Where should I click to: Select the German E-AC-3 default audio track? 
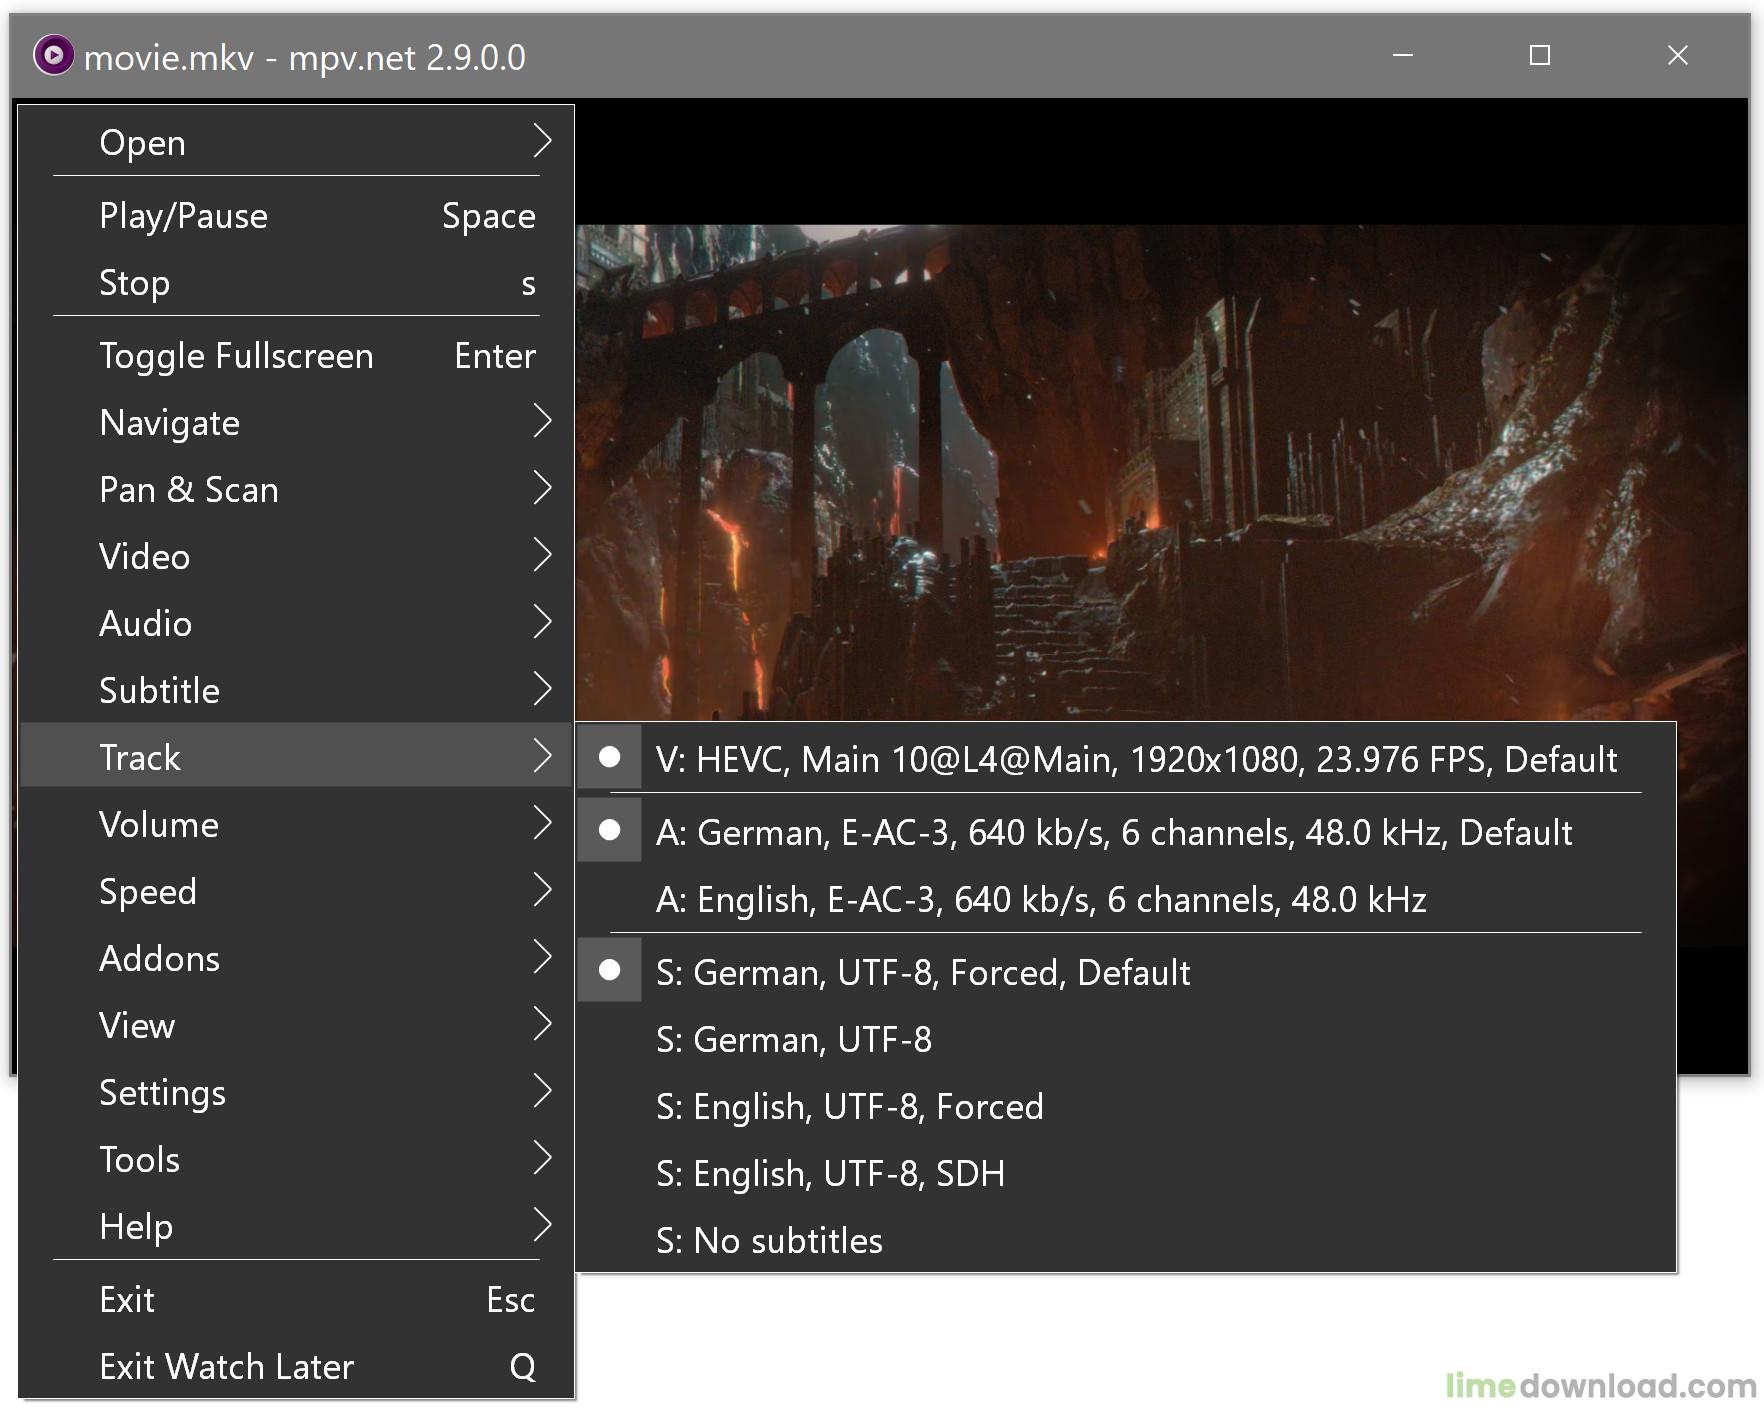pyautogui.click(x=1113, y=832)
